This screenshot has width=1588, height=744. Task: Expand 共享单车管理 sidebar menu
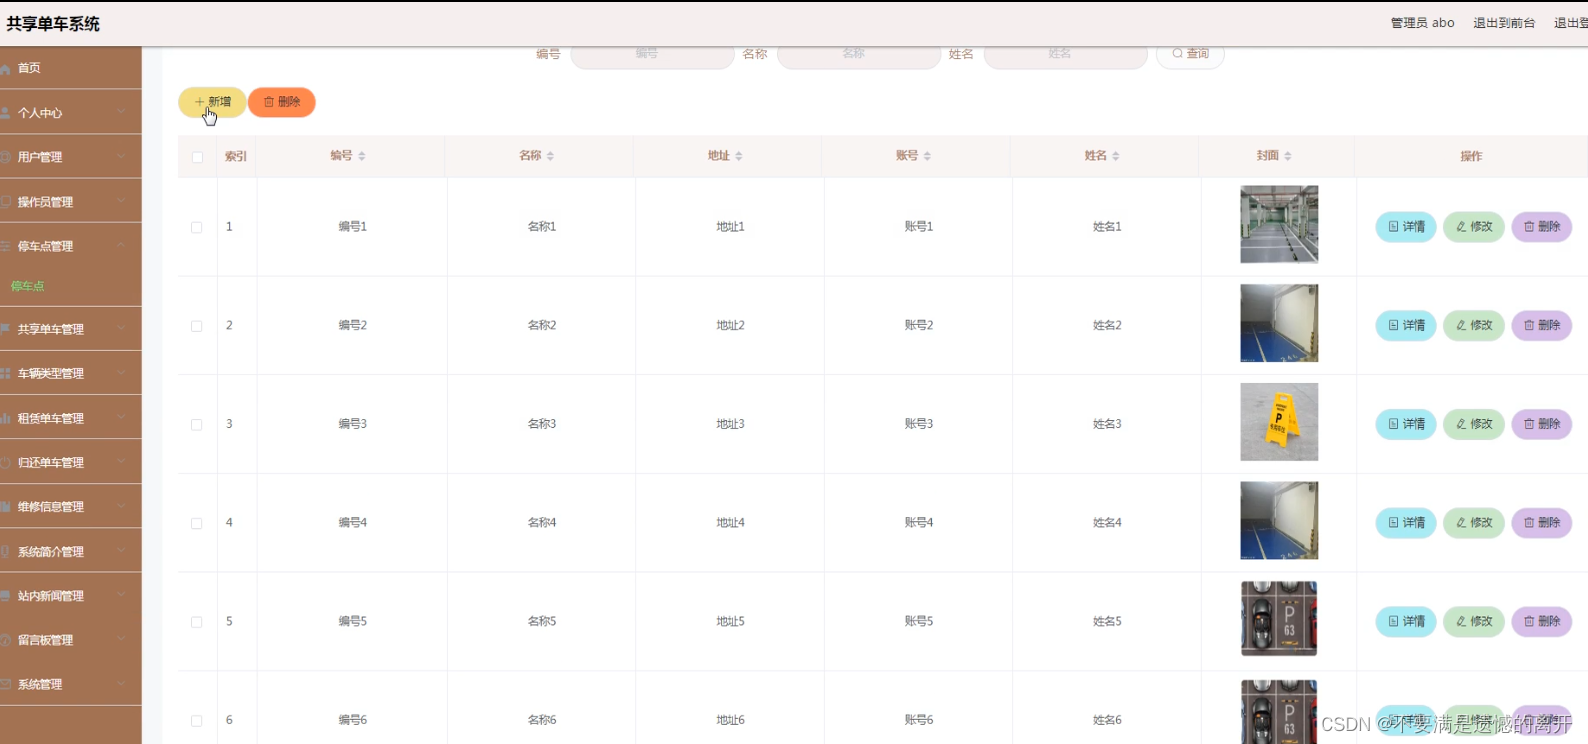[x=70, y=329]
